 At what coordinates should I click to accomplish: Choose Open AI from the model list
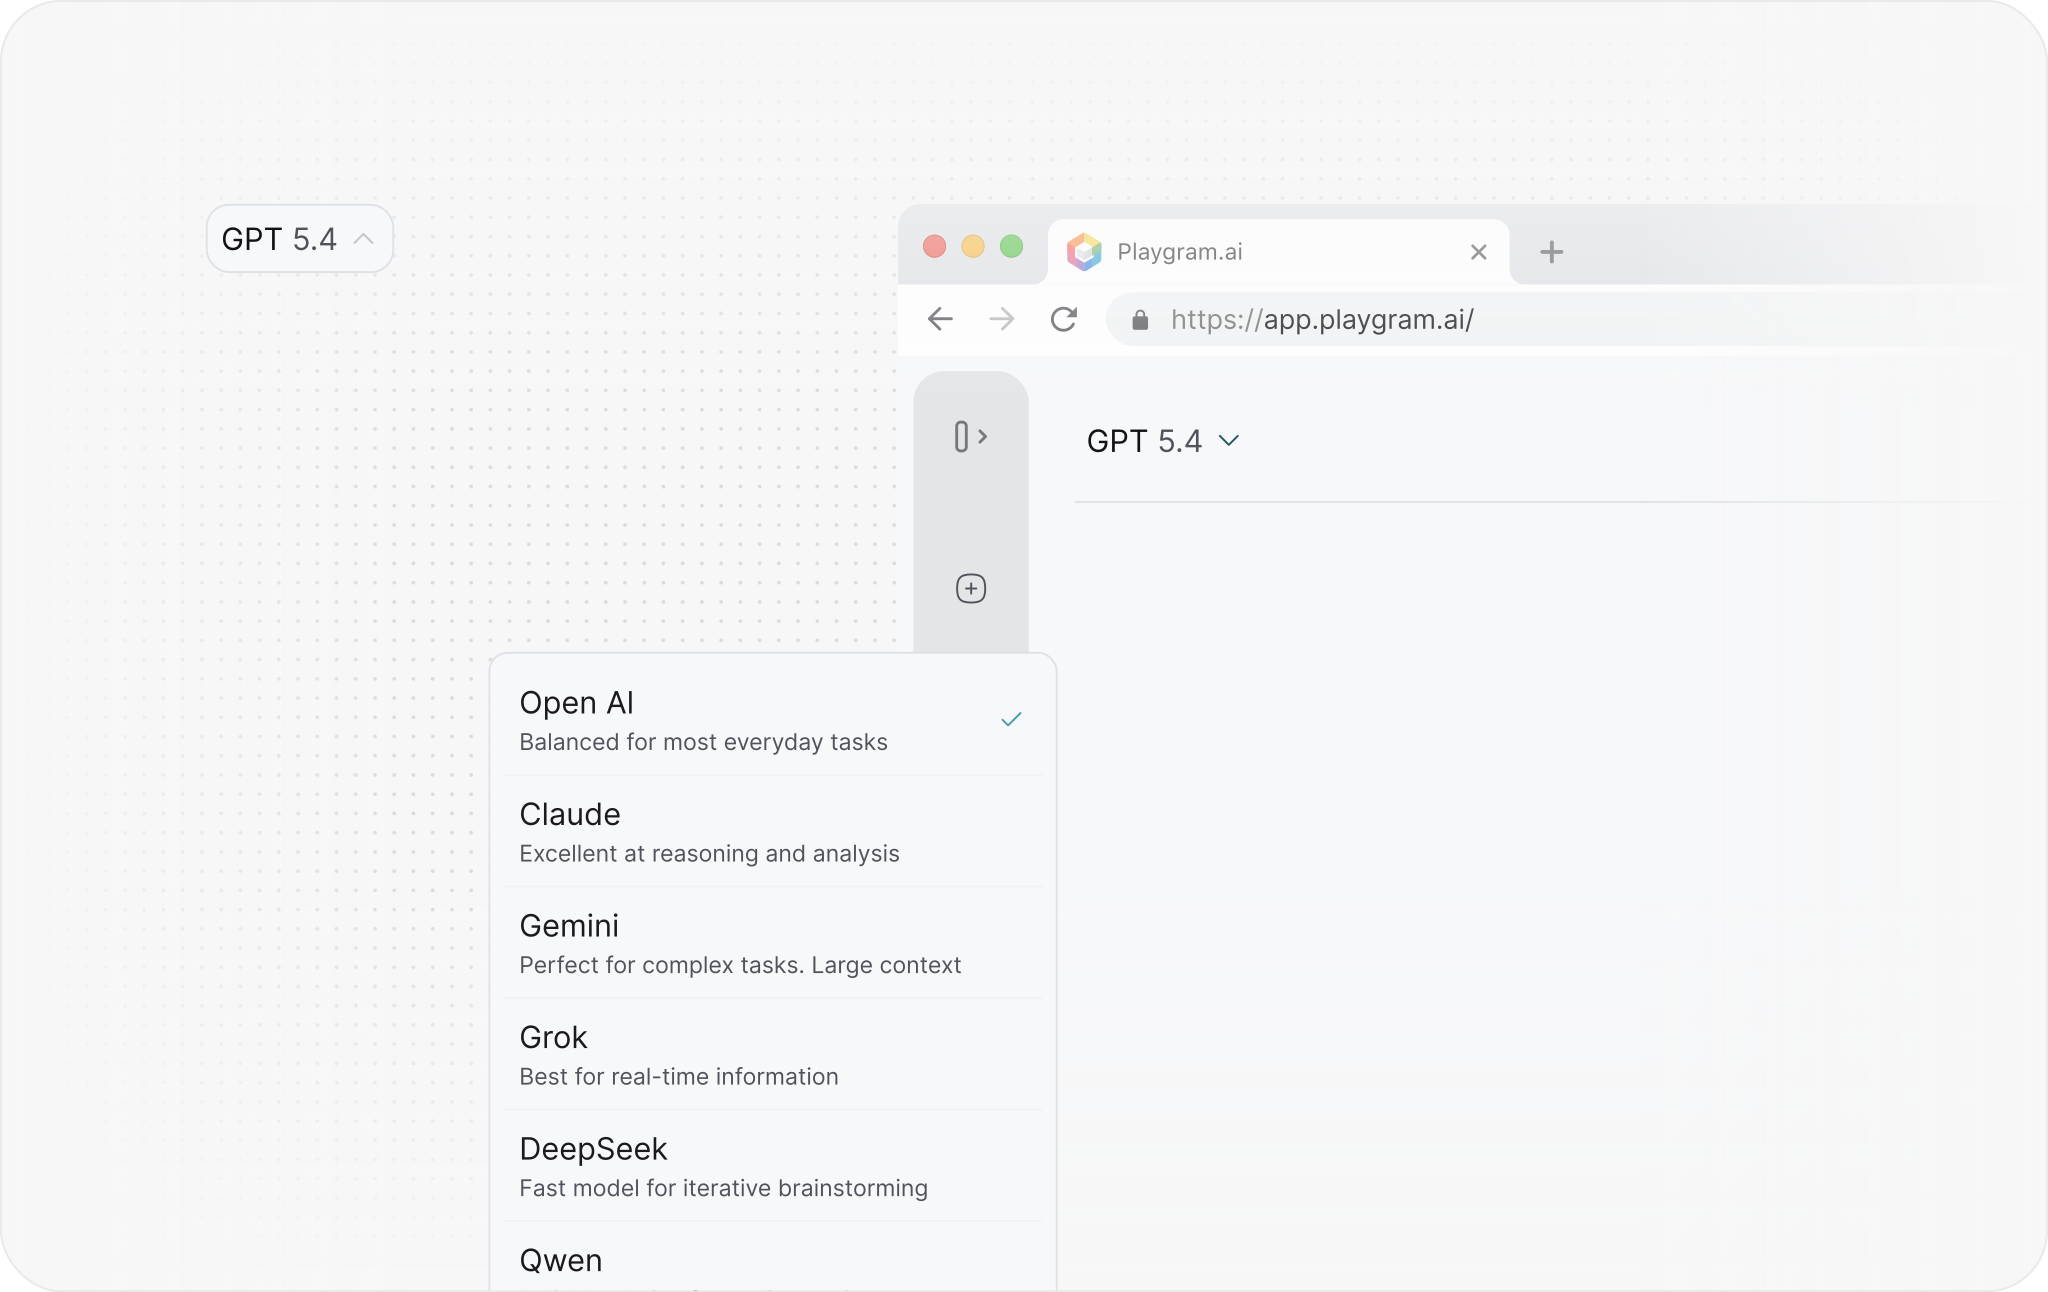tap(773, 720)
